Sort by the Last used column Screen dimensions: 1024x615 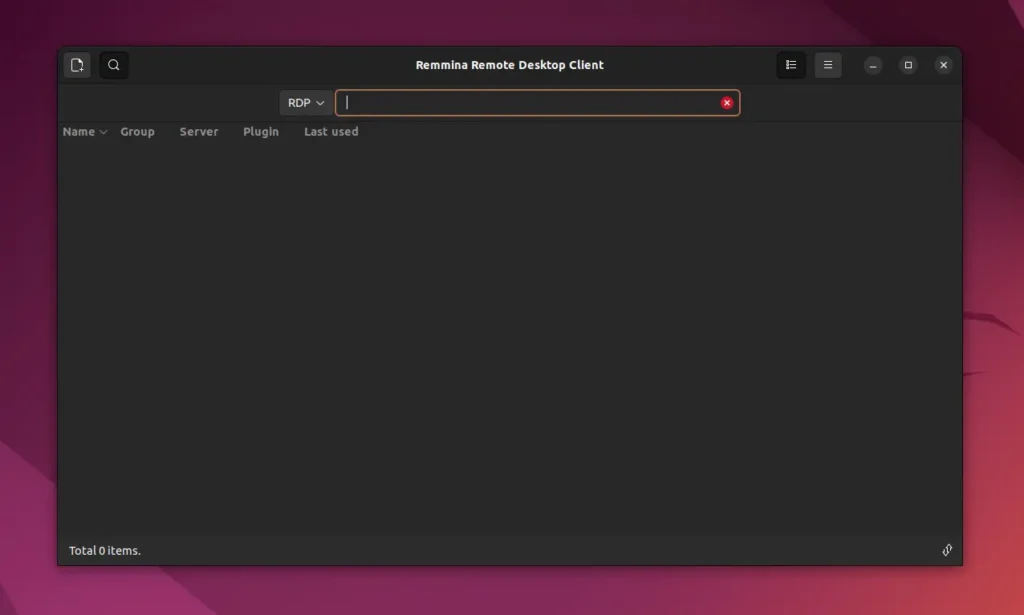[331, 132]
